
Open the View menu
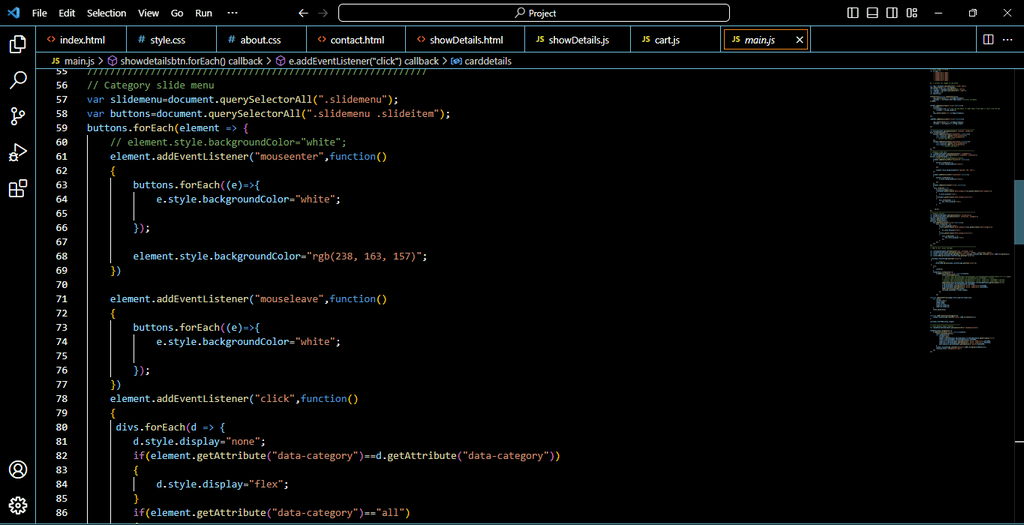pyautogui.click(x=148, y=13)
